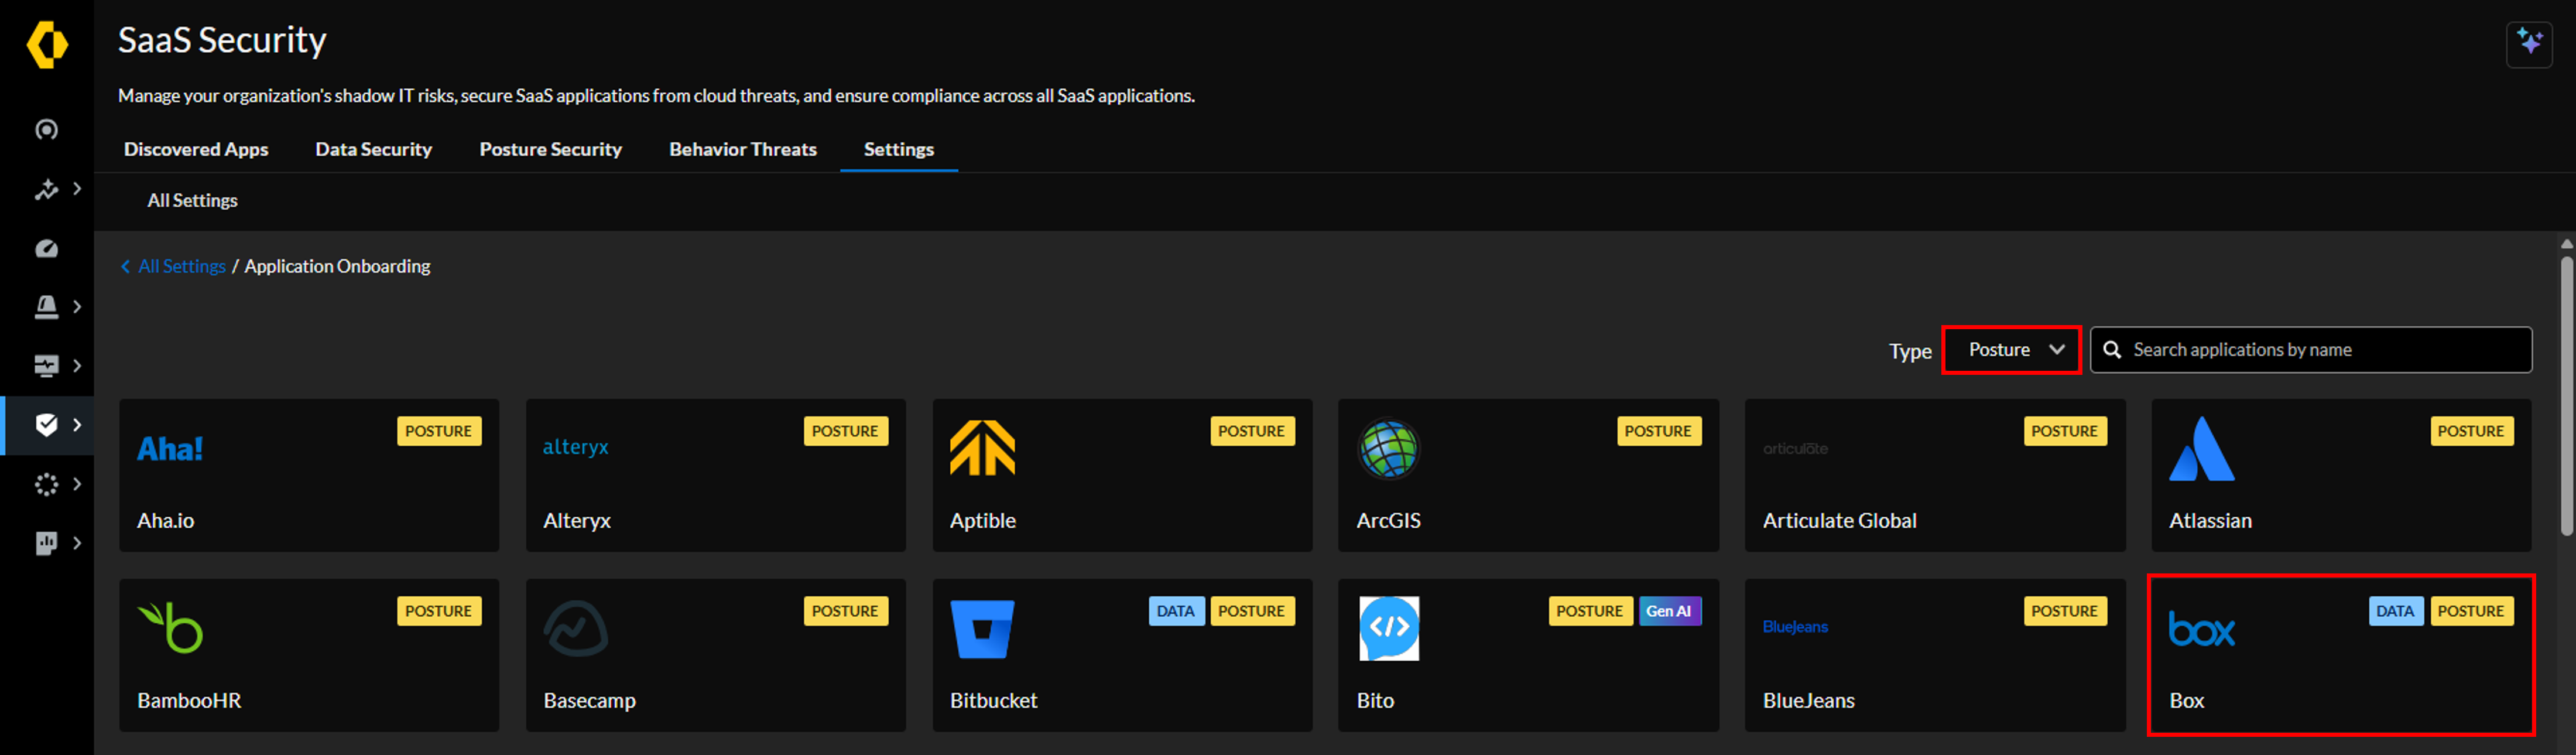
Task: Open the chart bubble sidebar icon
Action: click(x=46, y=543)
